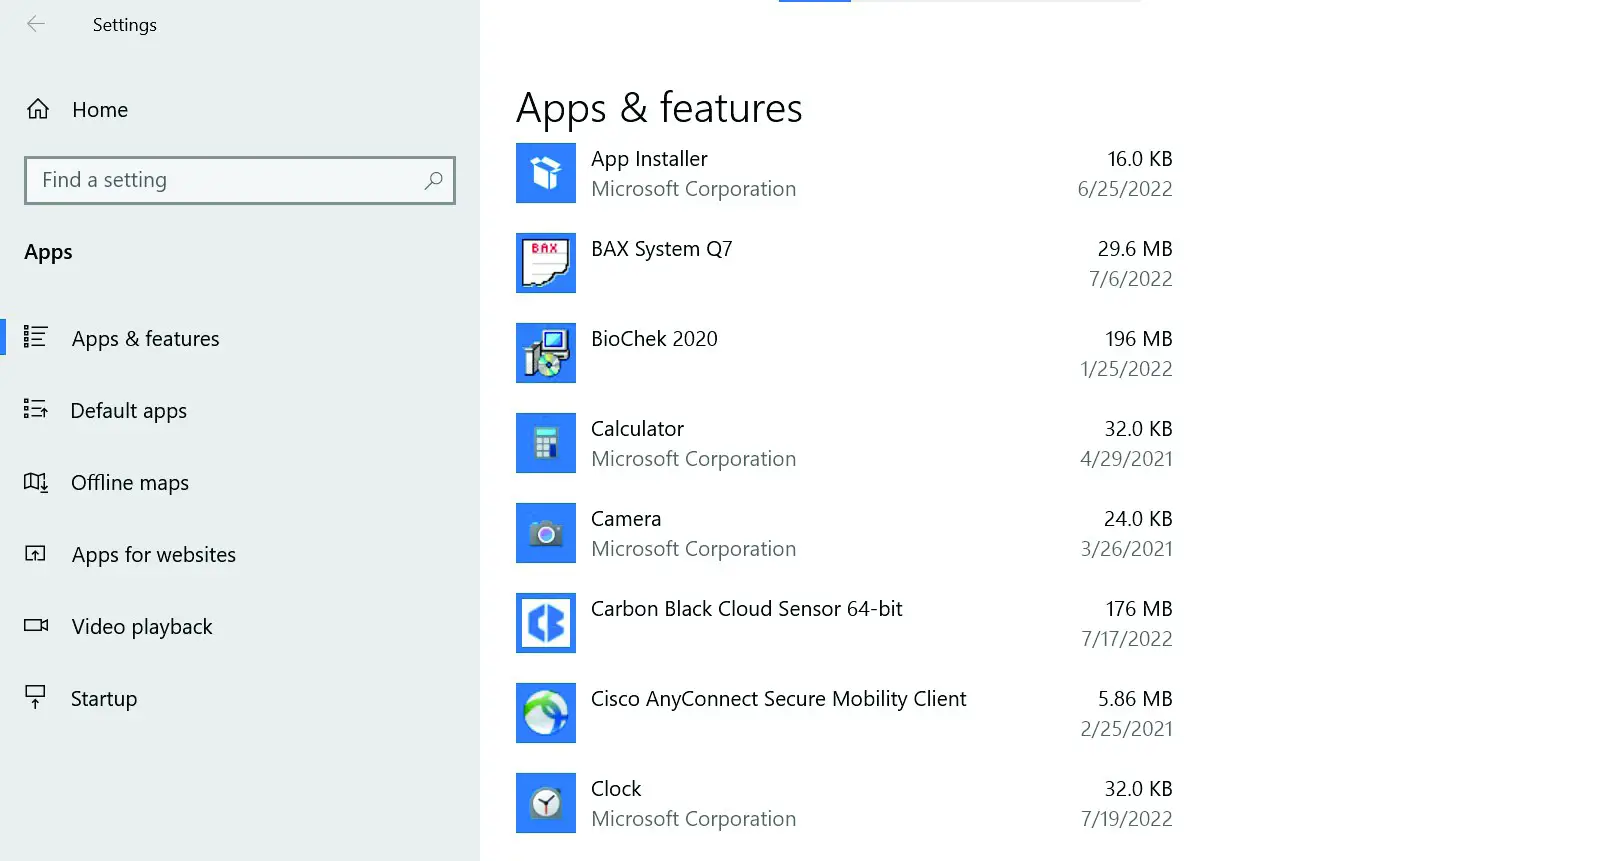
Task: Select the Camera app icon
Action: point(545,533)
